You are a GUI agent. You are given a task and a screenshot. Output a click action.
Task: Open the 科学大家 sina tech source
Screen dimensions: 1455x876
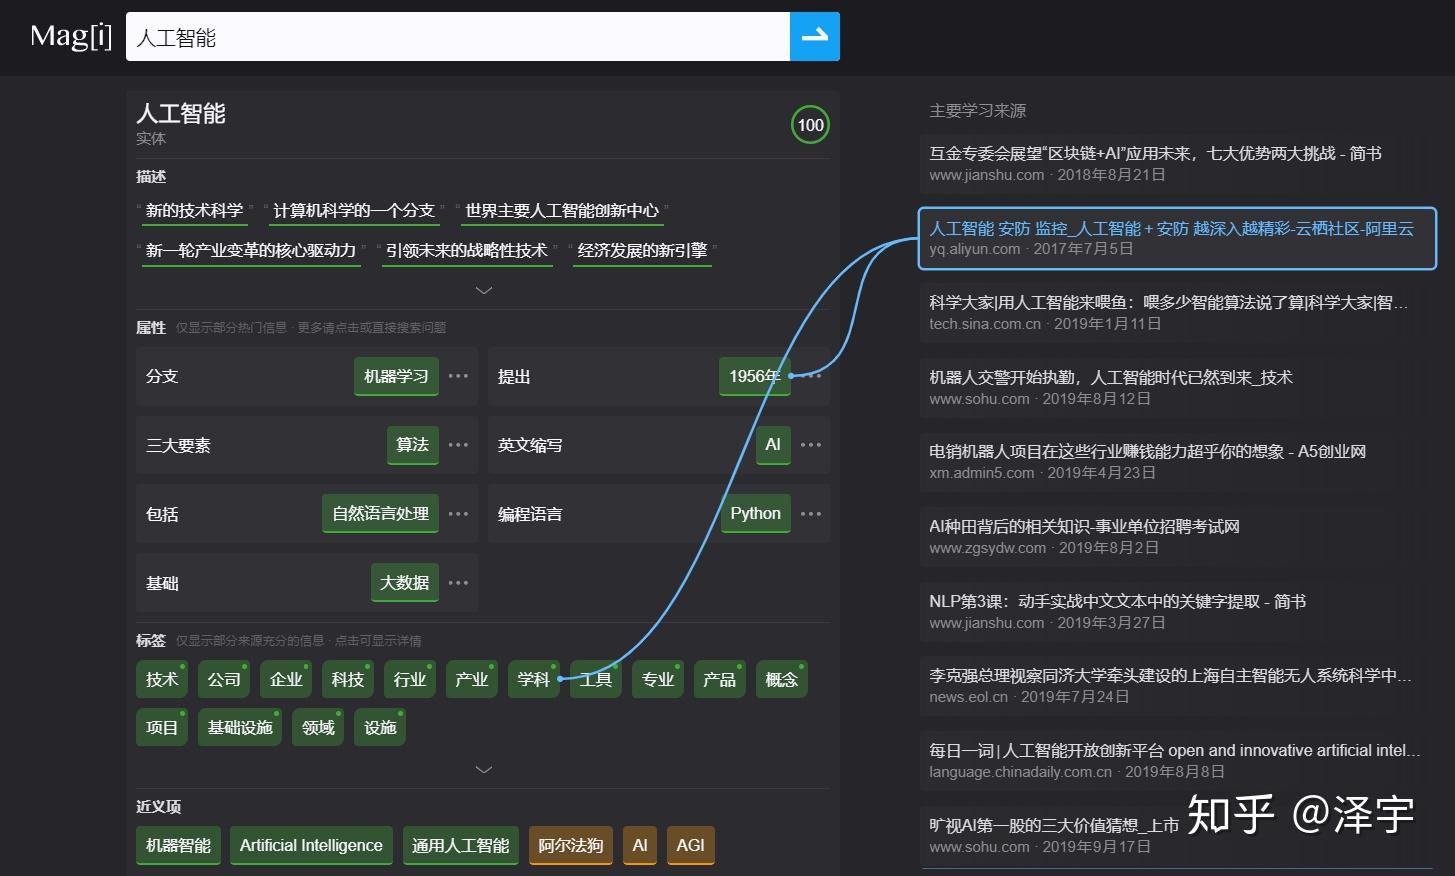(1177, 312)
